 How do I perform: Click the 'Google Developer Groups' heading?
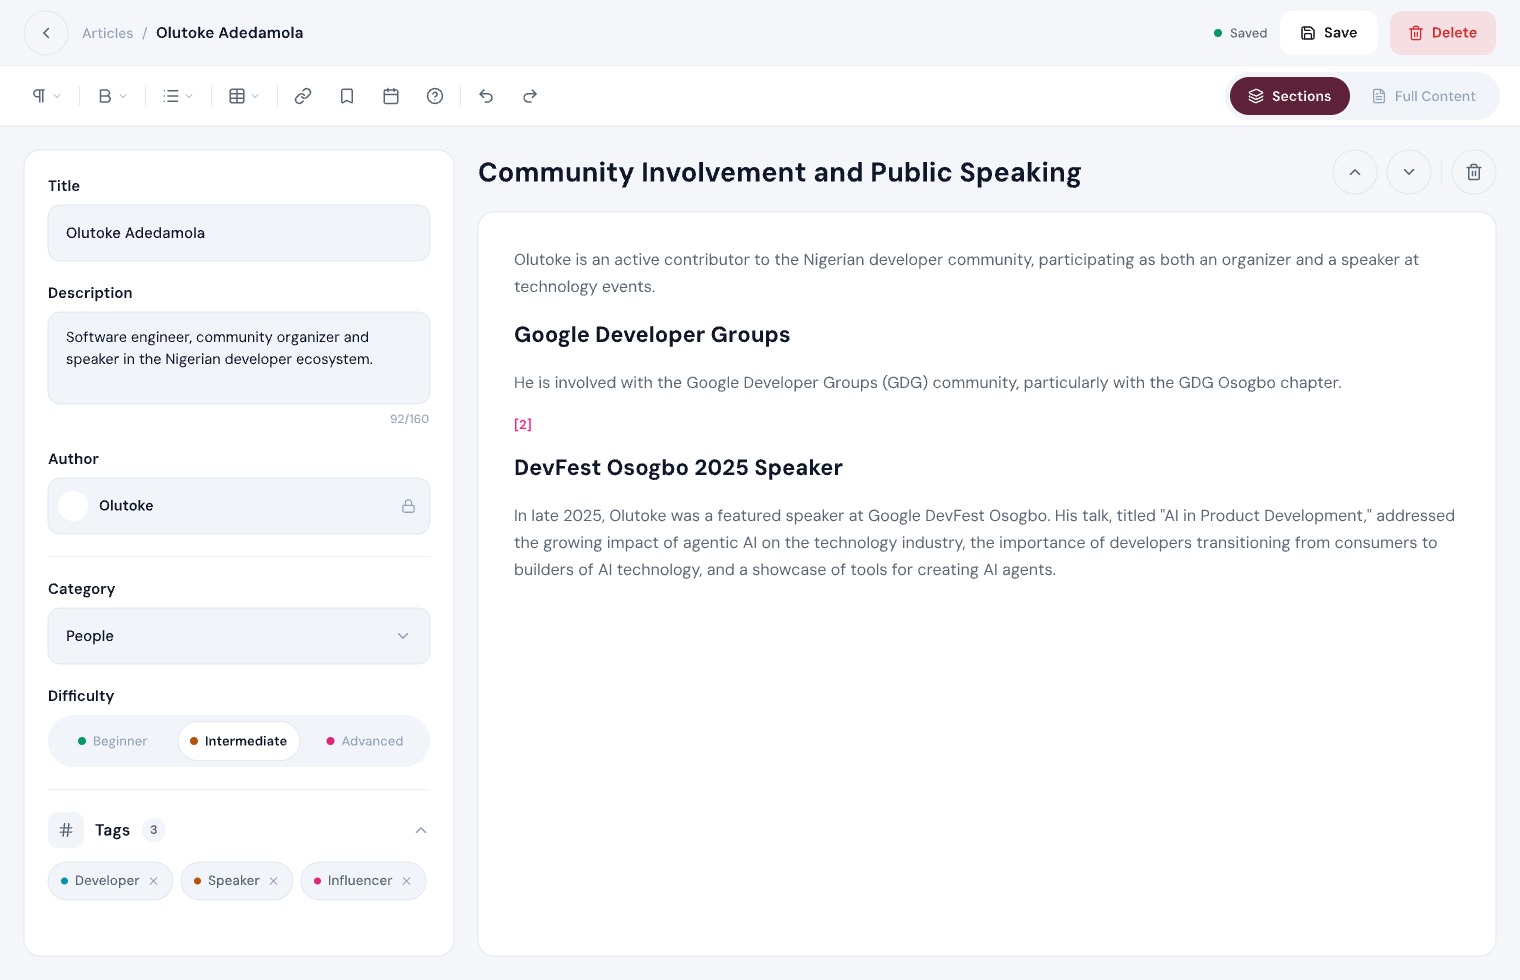(652, 335)
